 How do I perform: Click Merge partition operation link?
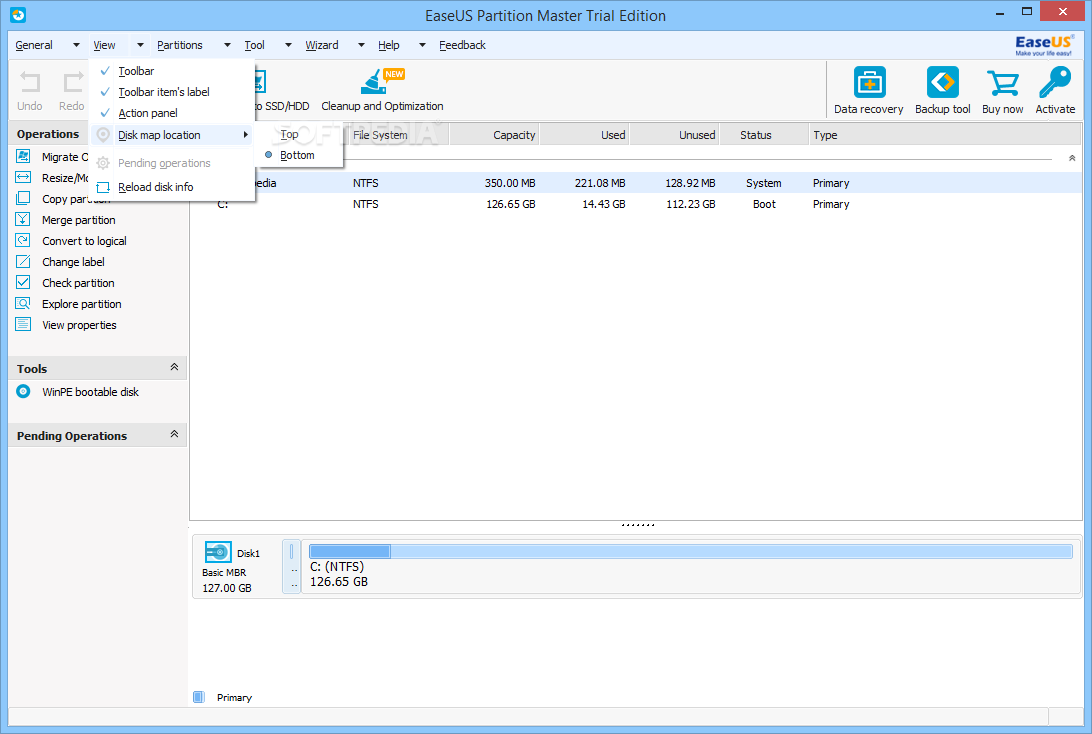coord(79,220)
